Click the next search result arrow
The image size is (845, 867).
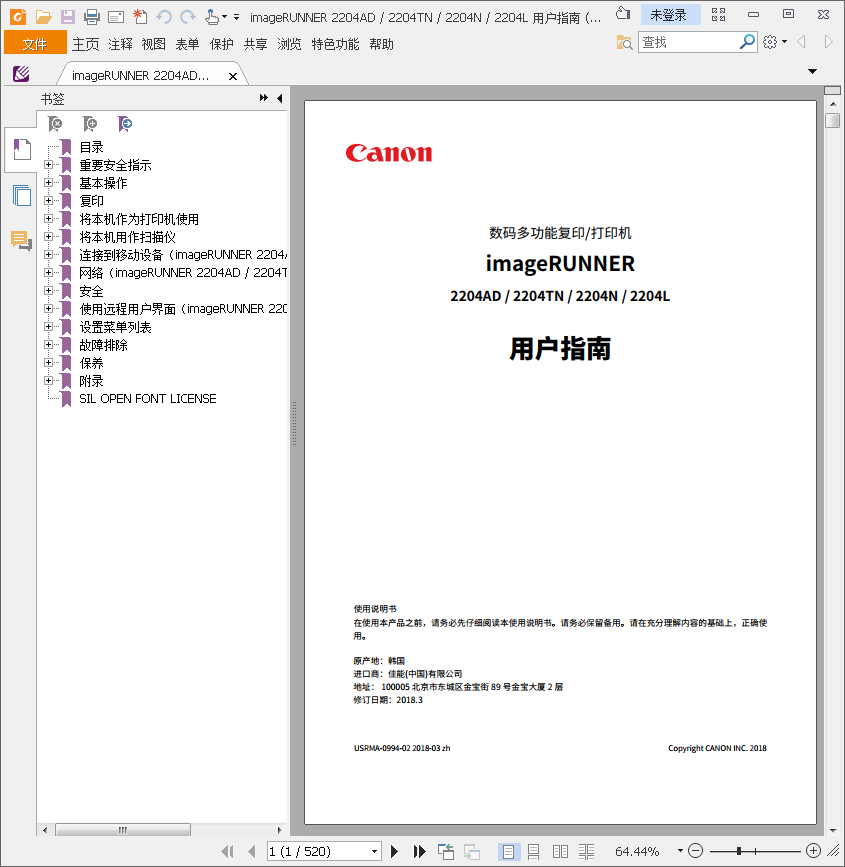coord(828,41)
